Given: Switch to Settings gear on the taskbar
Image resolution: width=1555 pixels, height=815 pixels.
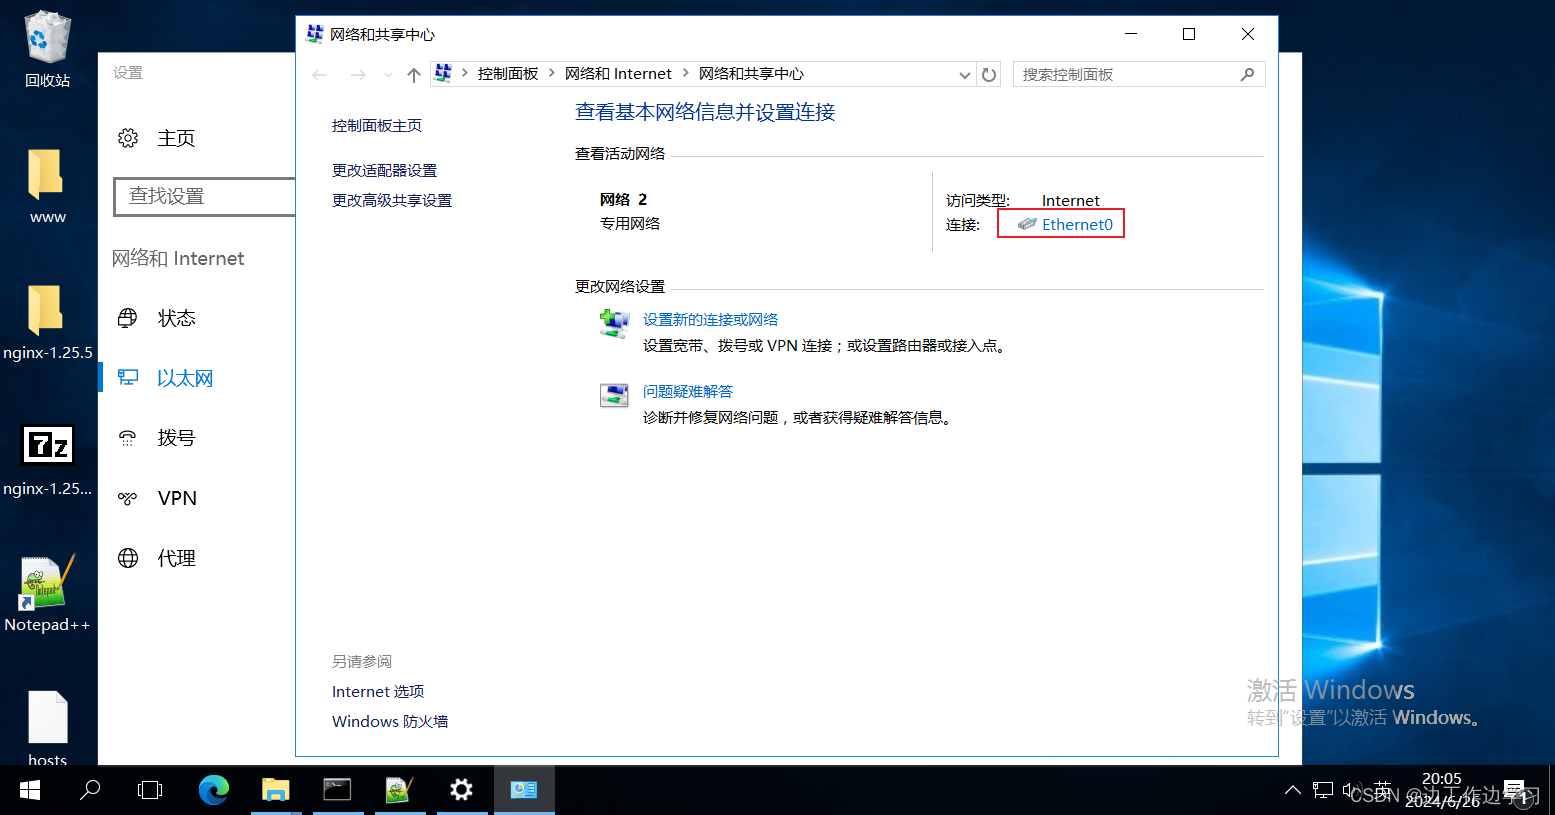Looking at the screenshot, I should pos(461,791).
